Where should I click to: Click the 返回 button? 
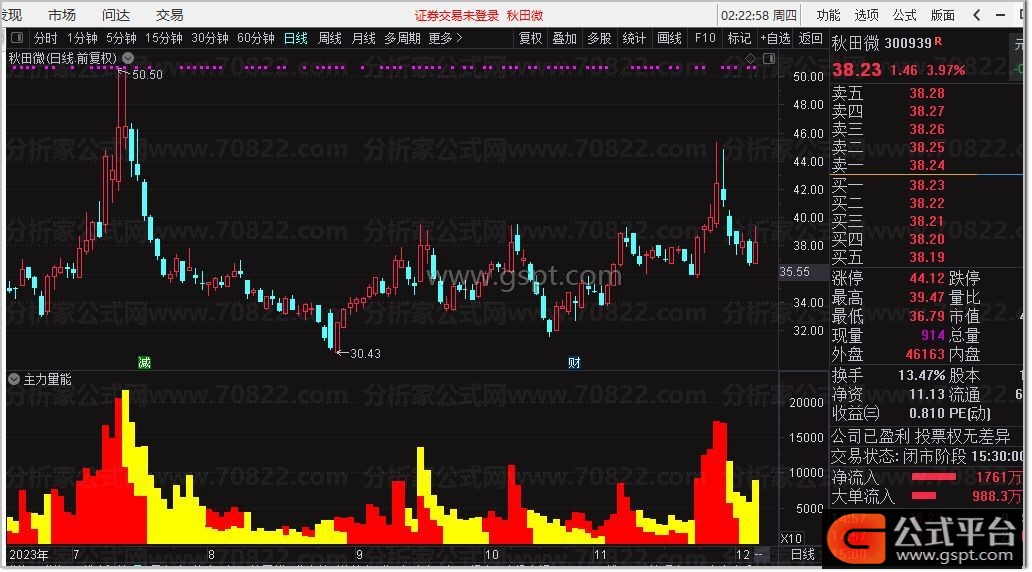810,38
